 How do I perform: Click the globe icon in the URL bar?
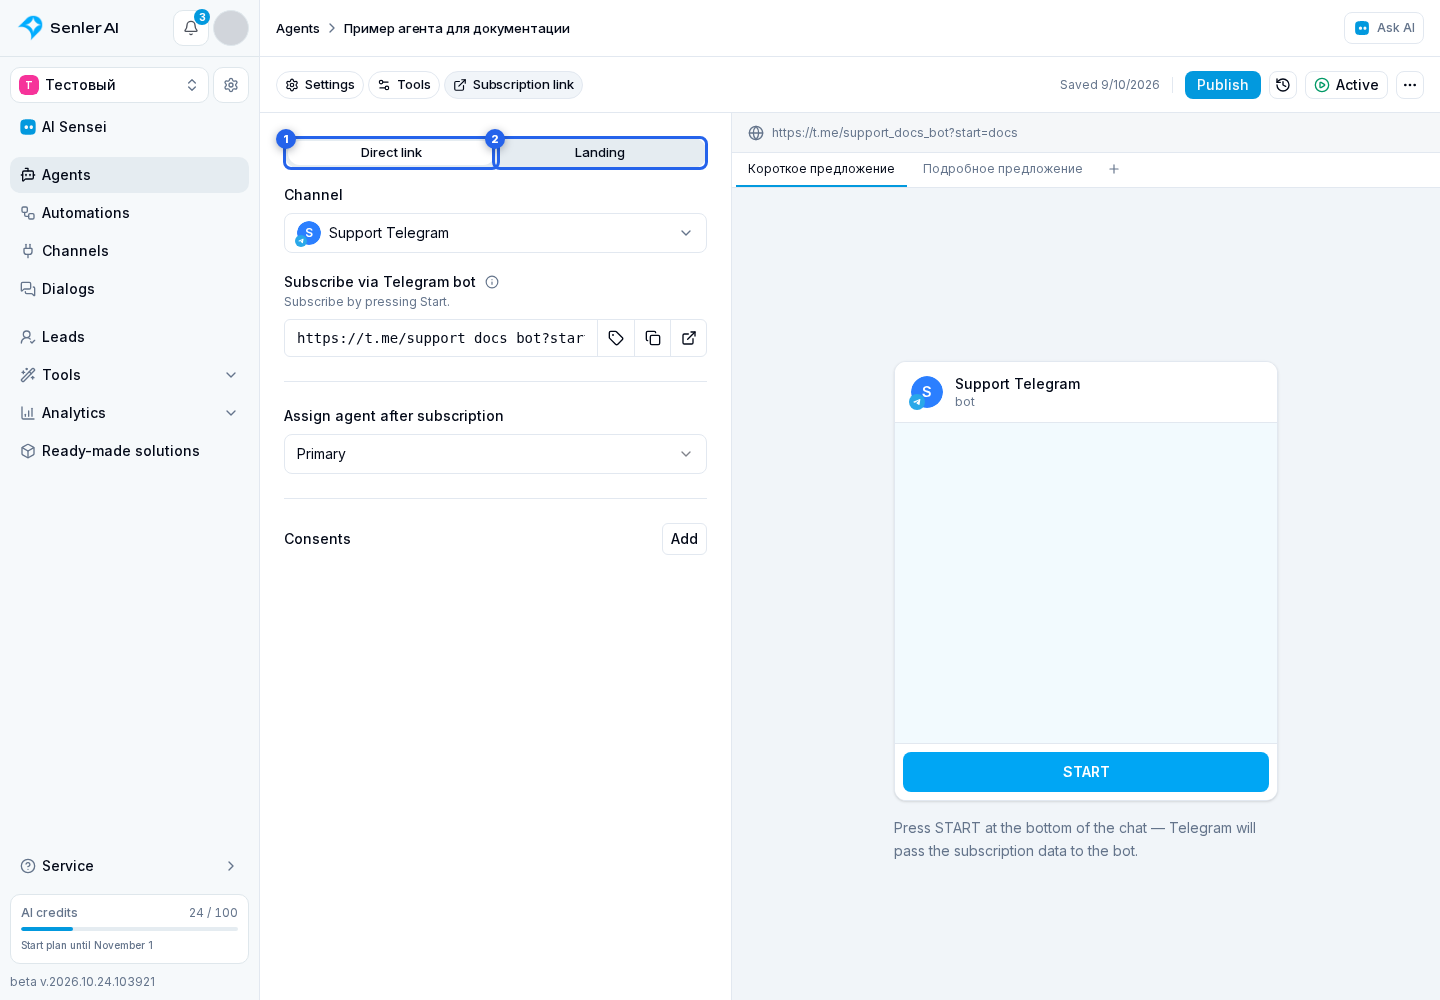click(x=756, y=133)
